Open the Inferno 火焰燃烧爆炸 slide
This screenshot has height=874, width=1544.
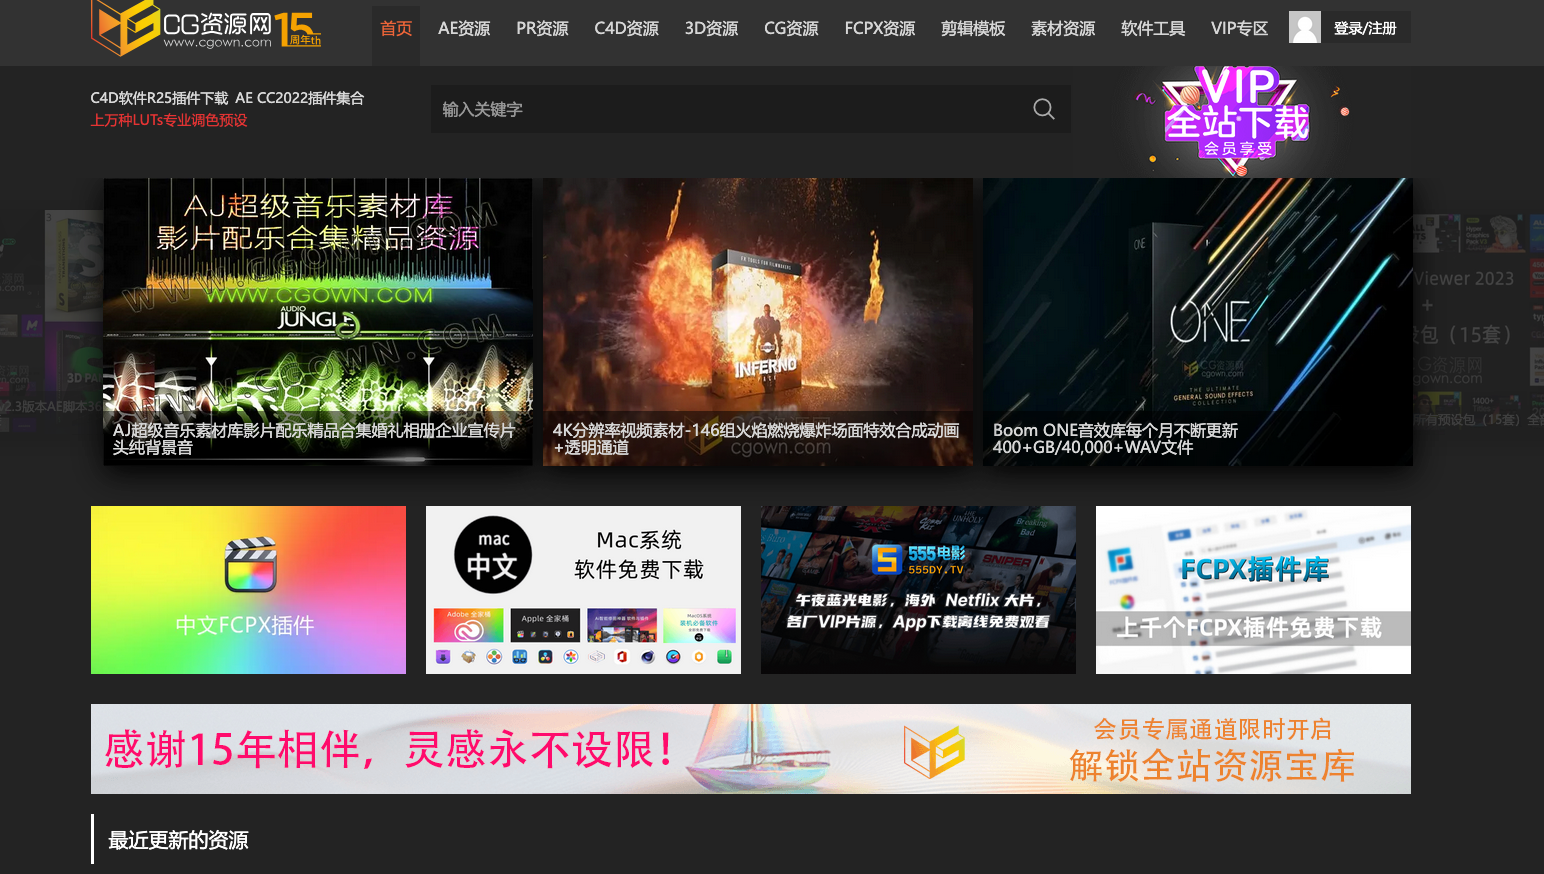[x=758, y=321]
